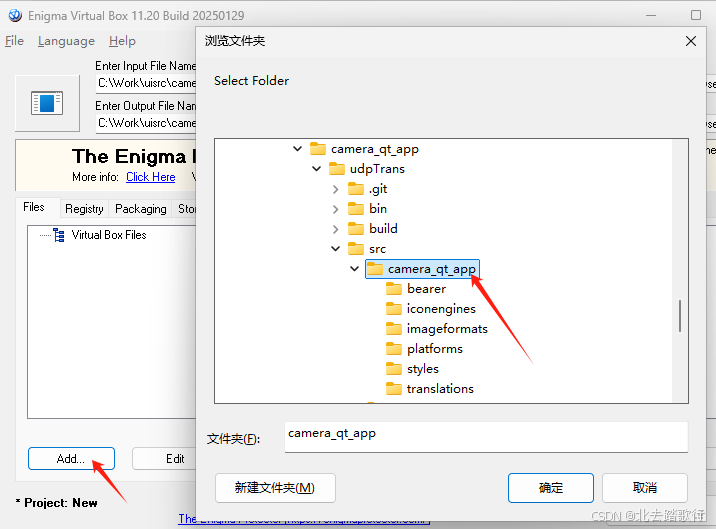The width and height of the screenshot is (716, 529).
Task: Click the translations folder icon
Action: pyautogui.click(x=394, y=388)
